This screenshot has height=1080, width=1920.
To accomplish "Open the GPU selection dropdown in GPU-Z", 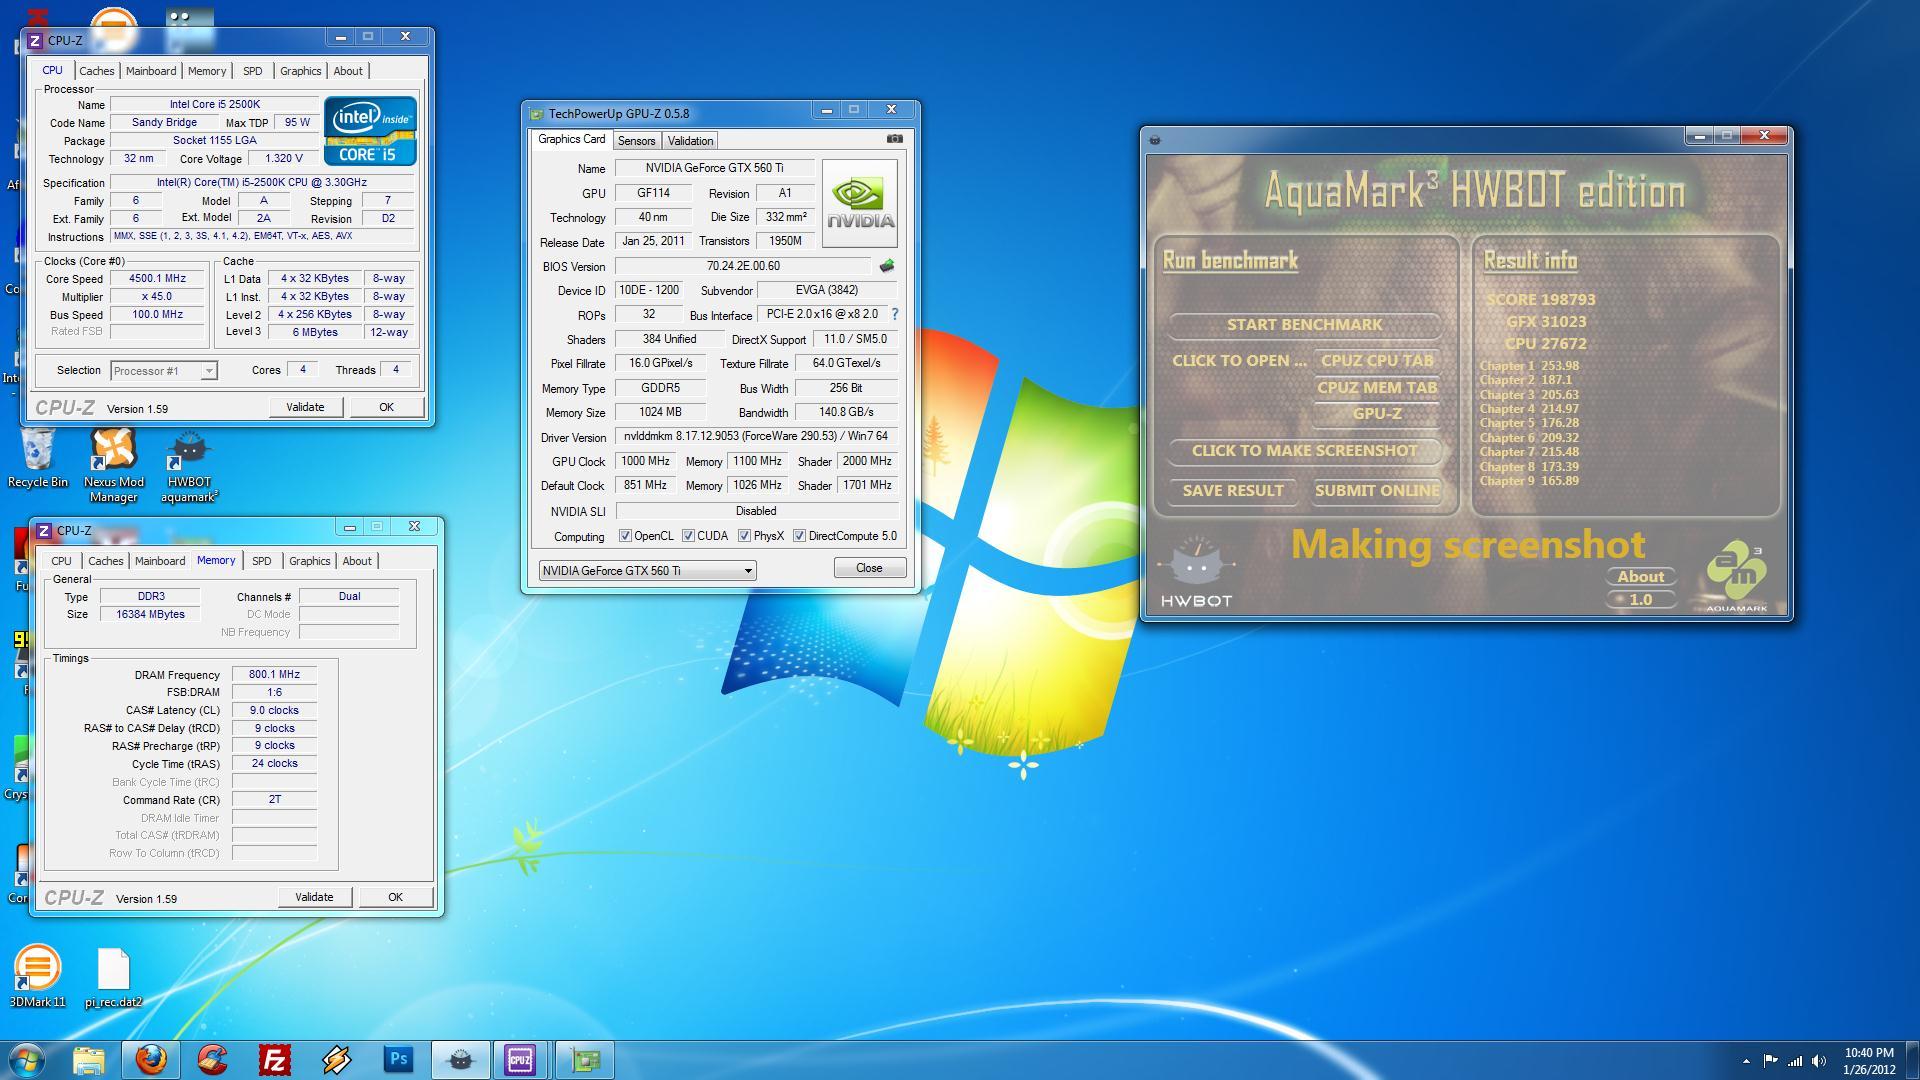I will [x=647, y=570].
